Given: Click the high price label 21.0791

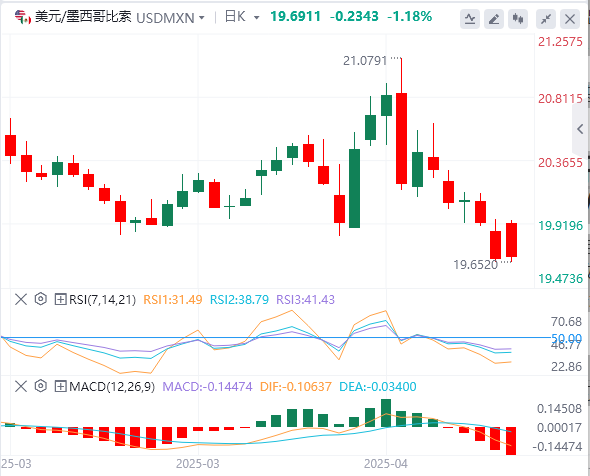Looking at the screenshot, I should pos(365,61).
